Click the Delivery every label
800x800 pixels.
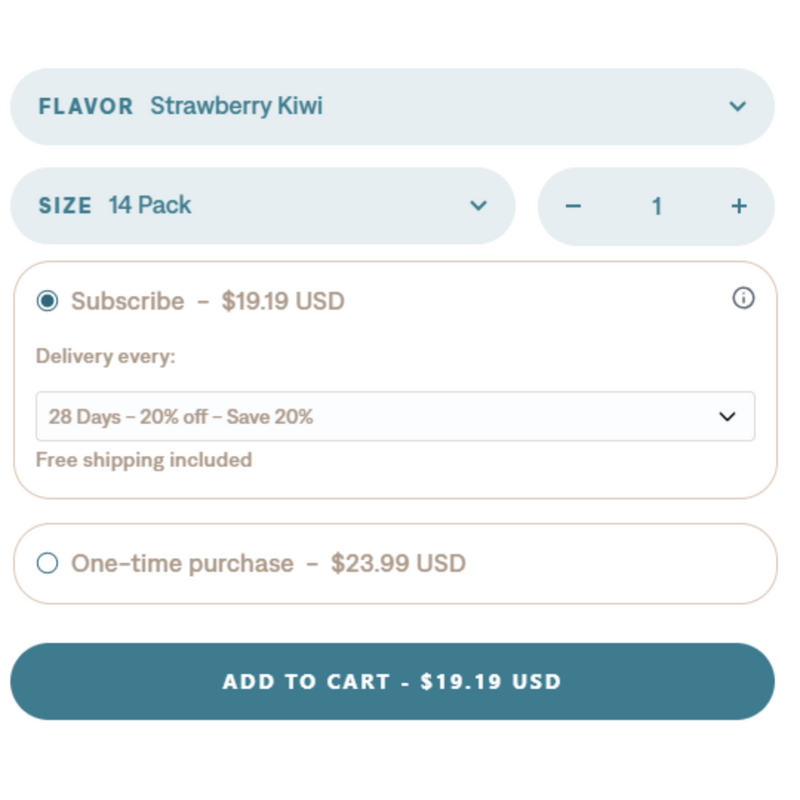coord(105,356)
